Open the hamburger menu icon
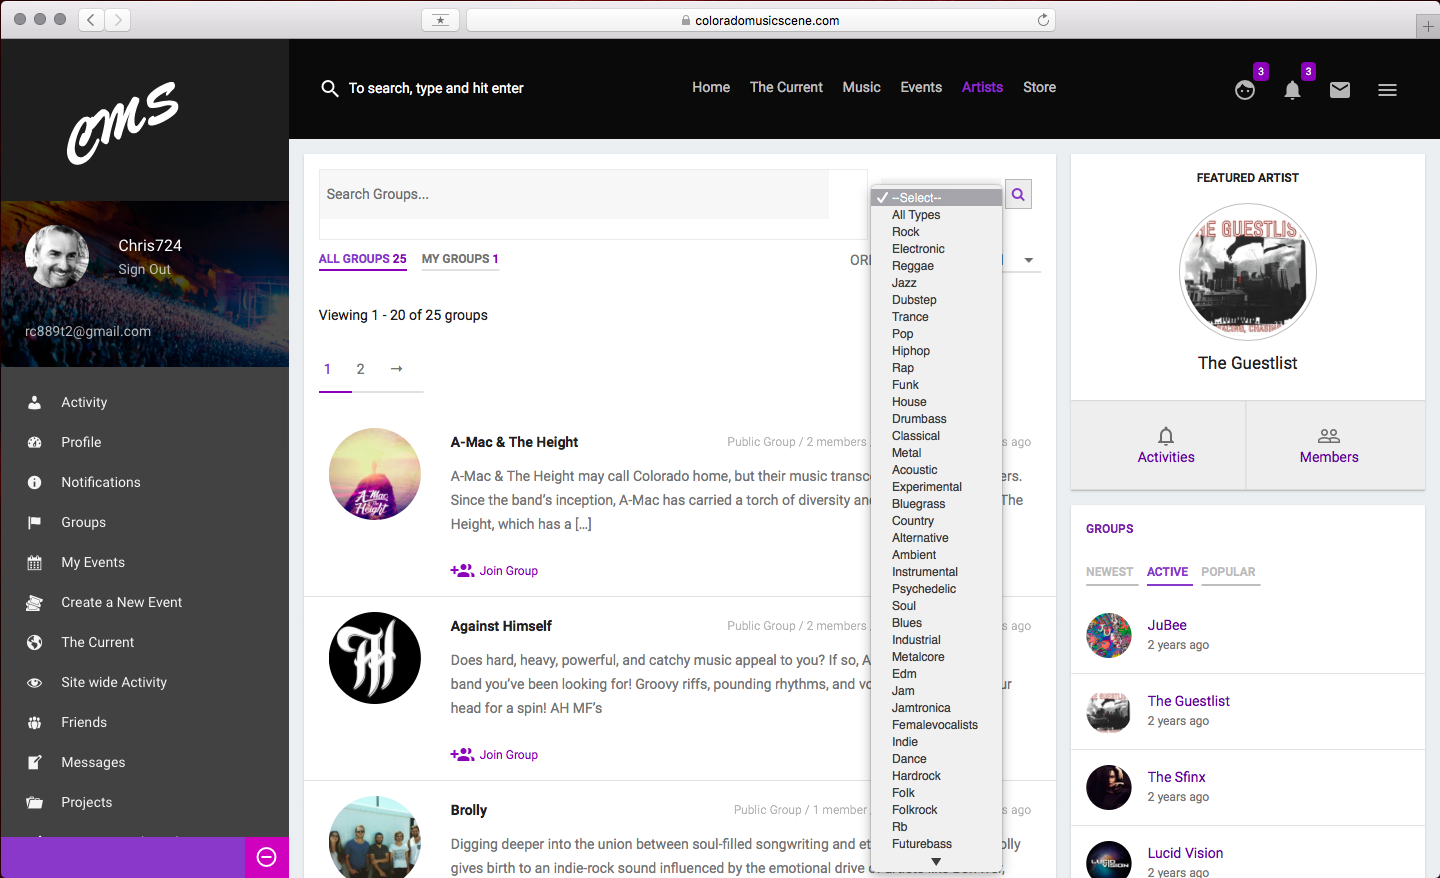This screenshot has width=1440, height=878. 1387,91
